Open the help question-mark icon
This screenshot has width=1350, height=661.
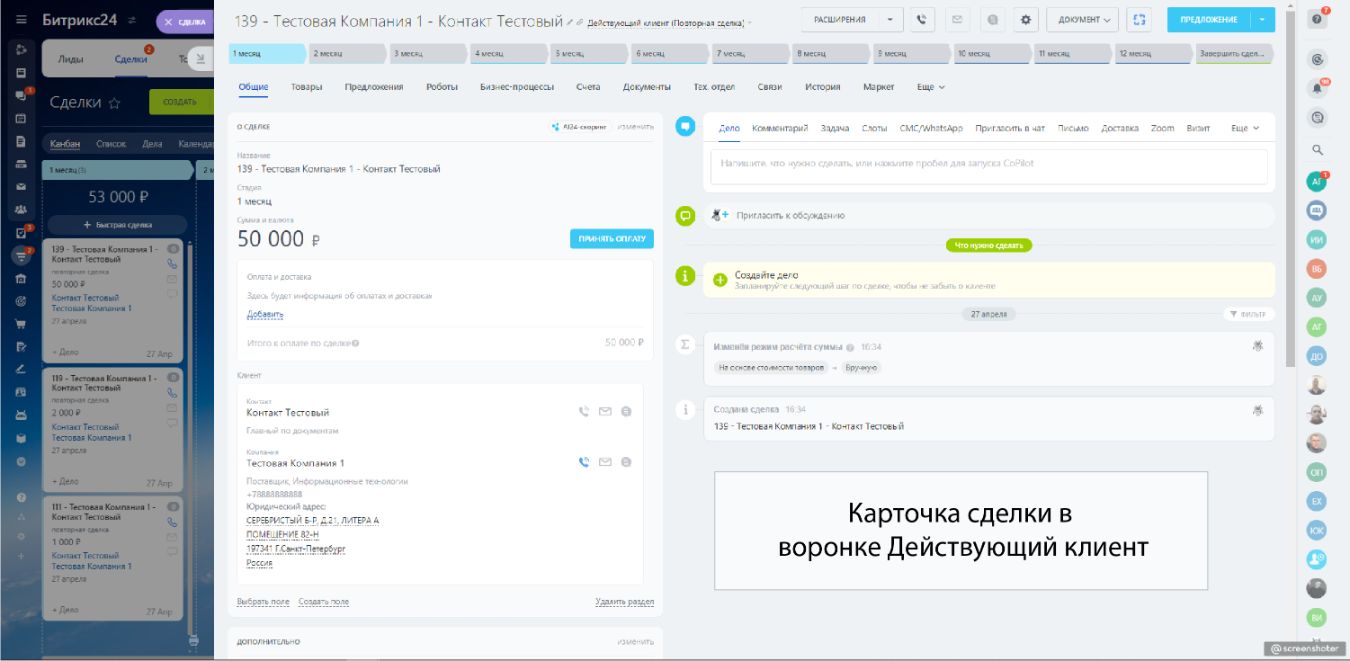coord(1318,19)
